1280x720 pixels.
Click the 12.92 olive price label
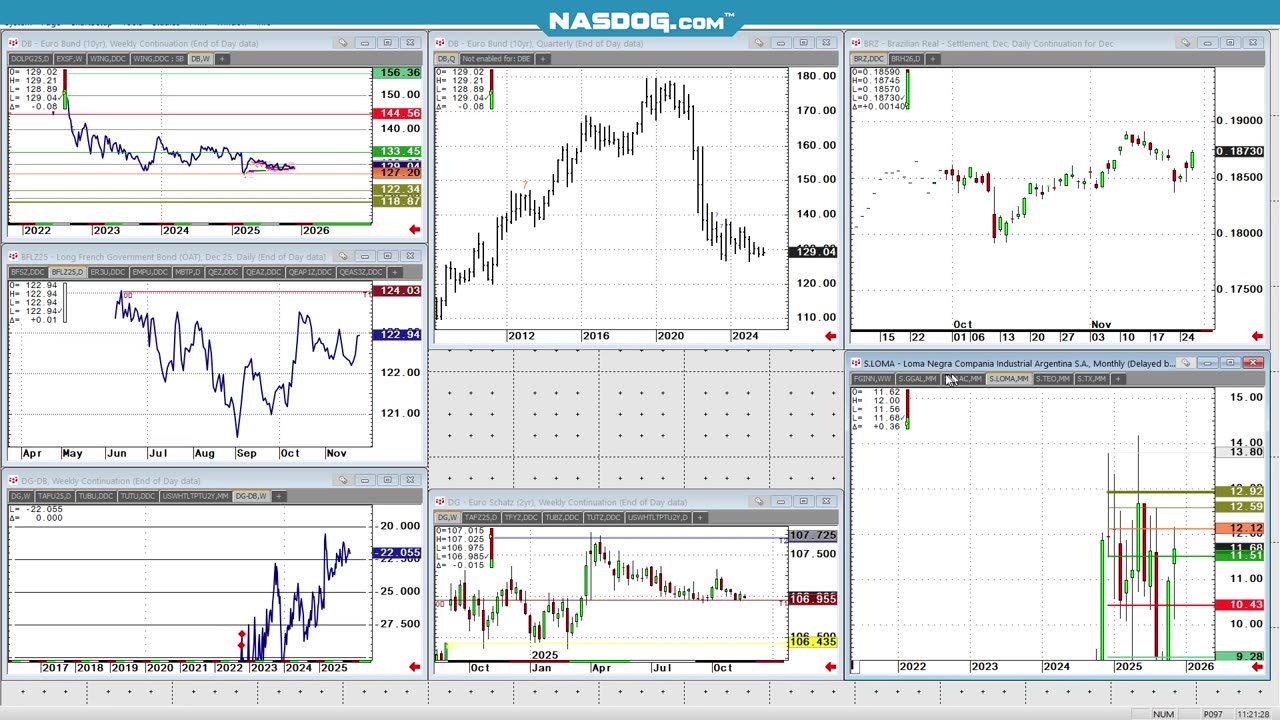coord(1240,491)
